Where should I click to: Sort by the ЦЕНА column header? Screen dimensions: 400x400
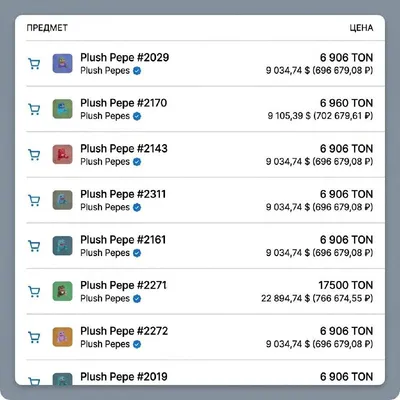361,28
